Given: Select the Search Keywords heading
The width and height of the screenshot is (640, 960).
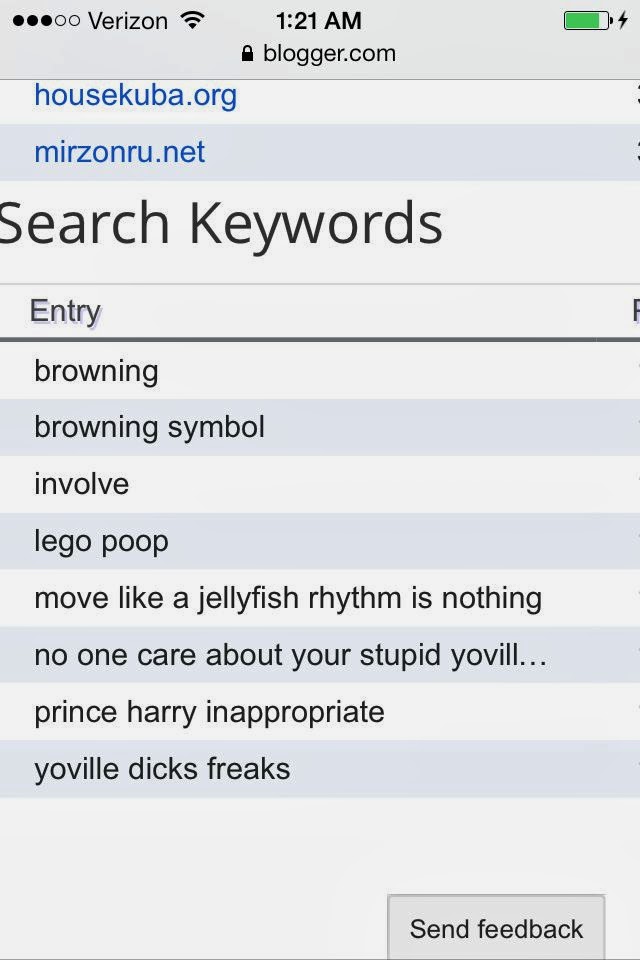Looking at the screenshot, I should coord(221,223).
